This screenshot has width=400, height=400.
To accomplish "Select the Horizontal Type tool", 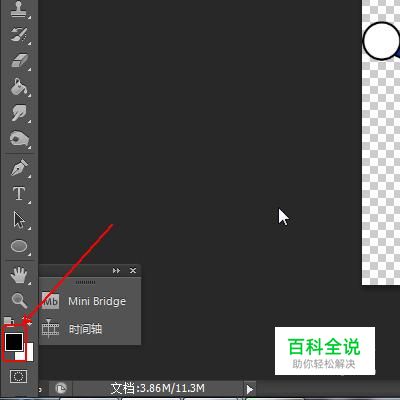I will (x=19, y=194).
